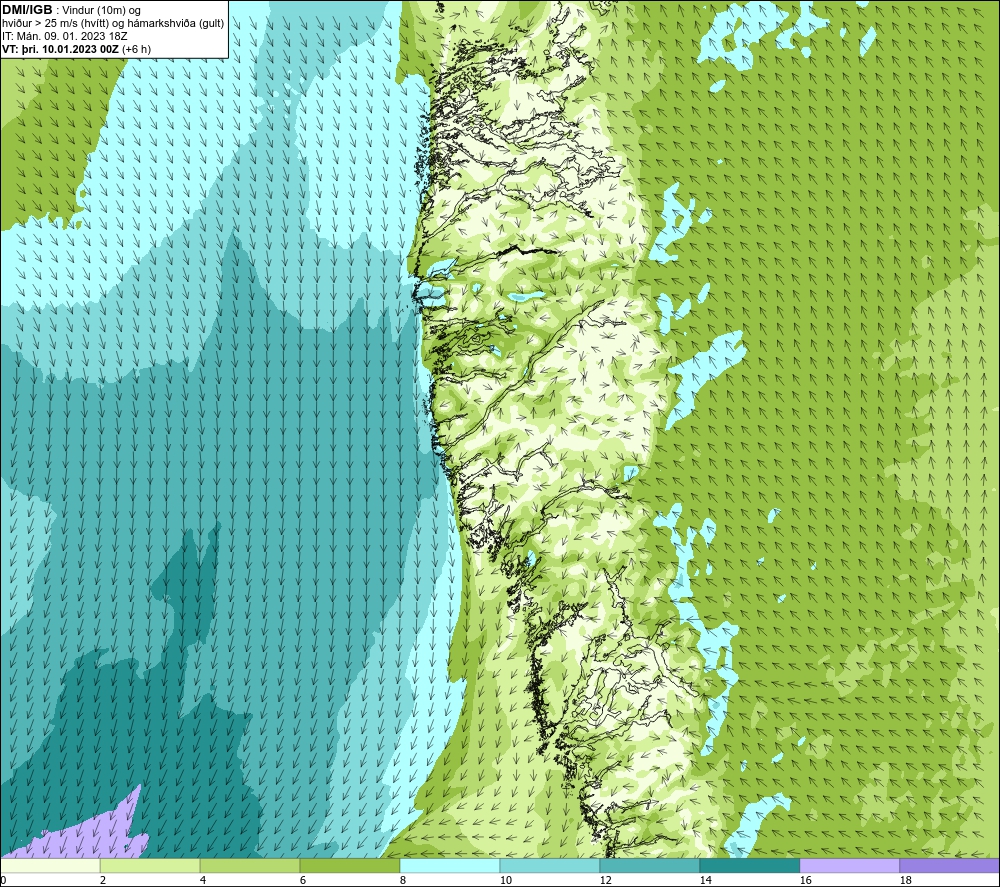The image size is (1000, 887).
Task: Click the 16–18 m/s lavender legend swatch
Action: tap(849, 865)
